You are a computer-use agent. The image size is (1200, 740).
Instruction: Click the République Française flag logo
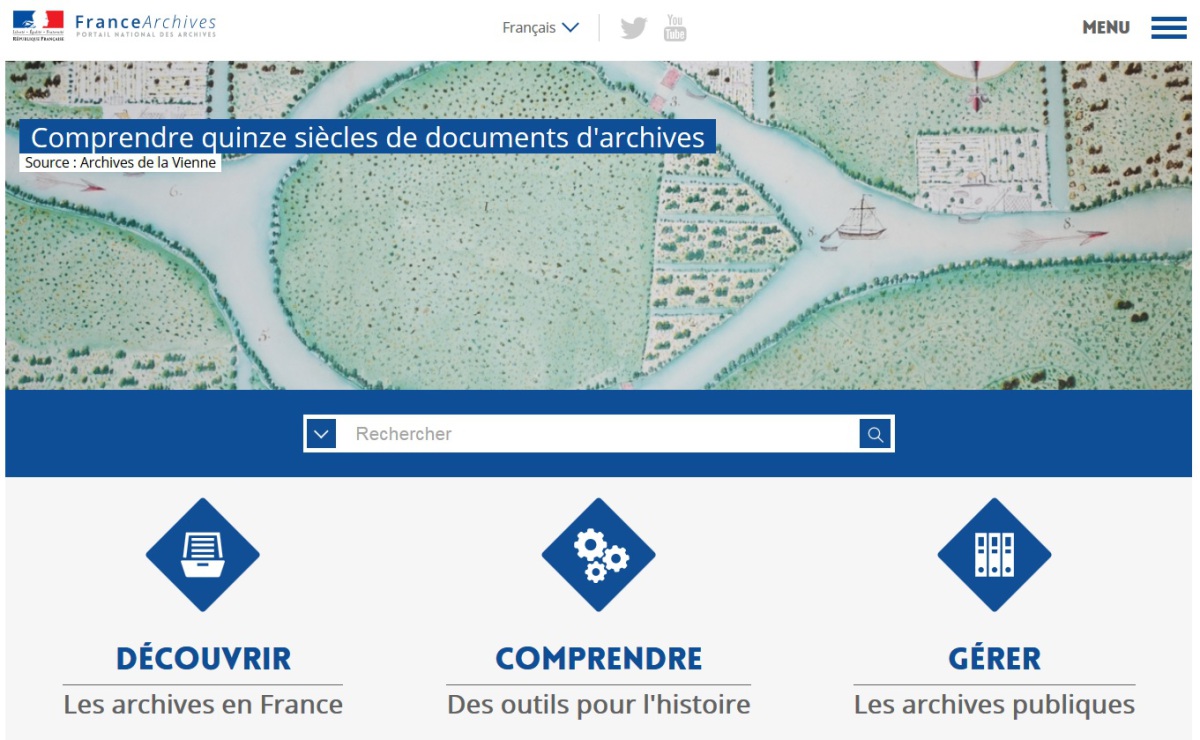(x=38, y=25)
